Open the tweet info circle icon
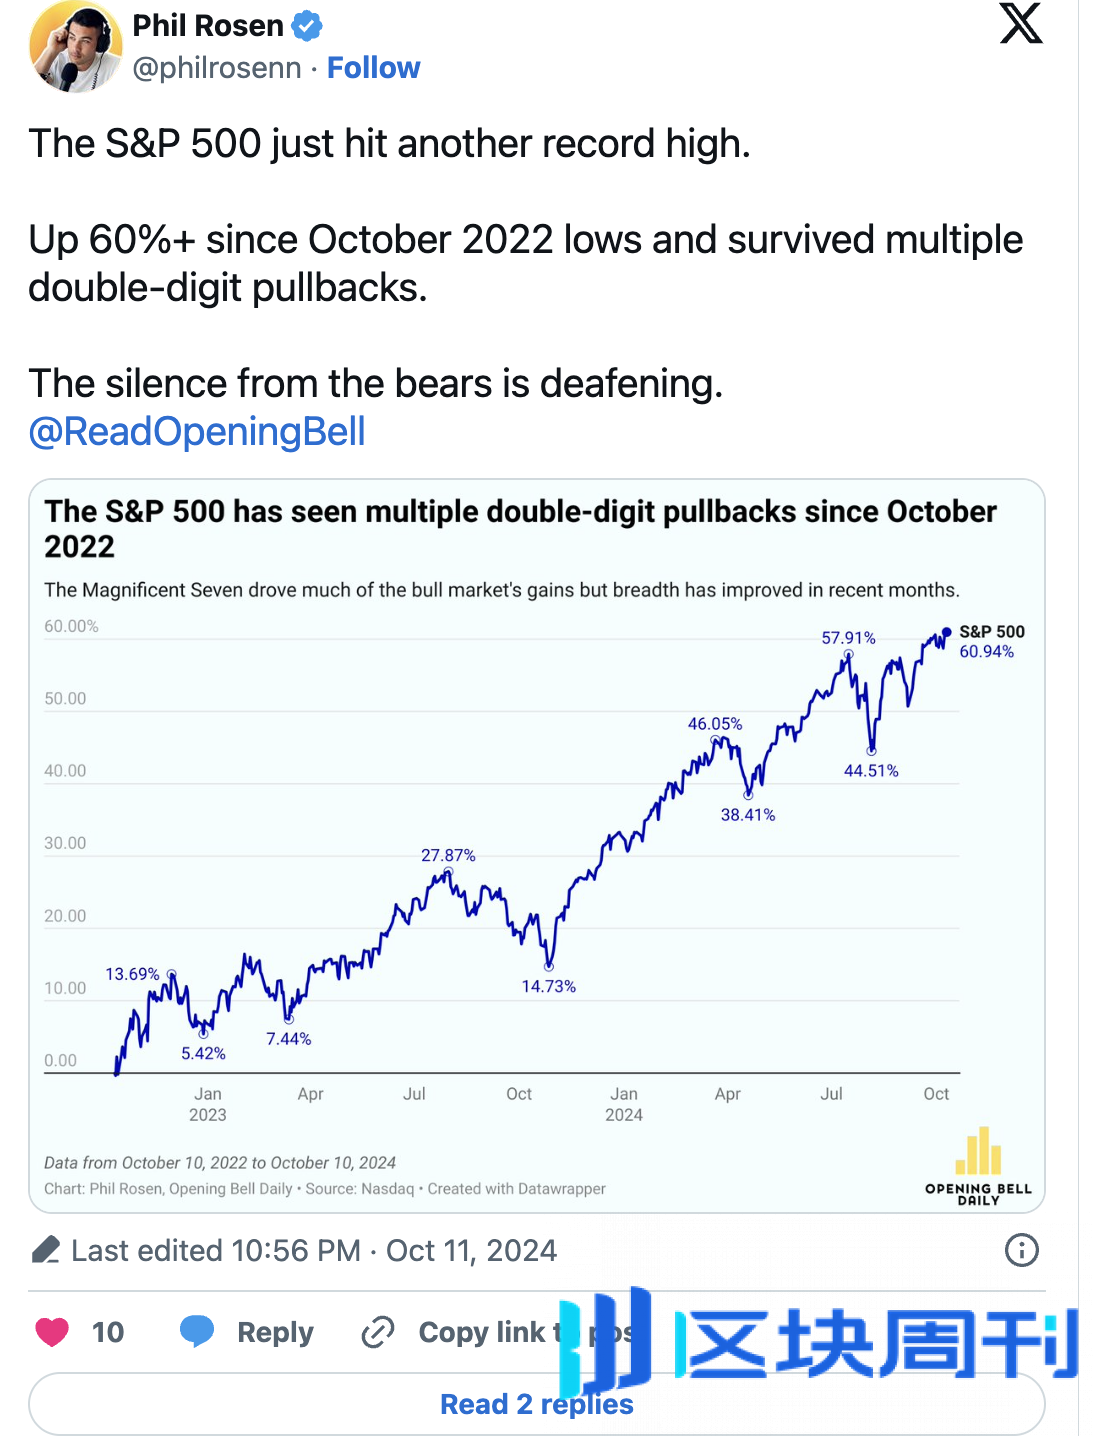Image resolution: width=1114 pixels, height=1436 pixels. [1021, 1250]
